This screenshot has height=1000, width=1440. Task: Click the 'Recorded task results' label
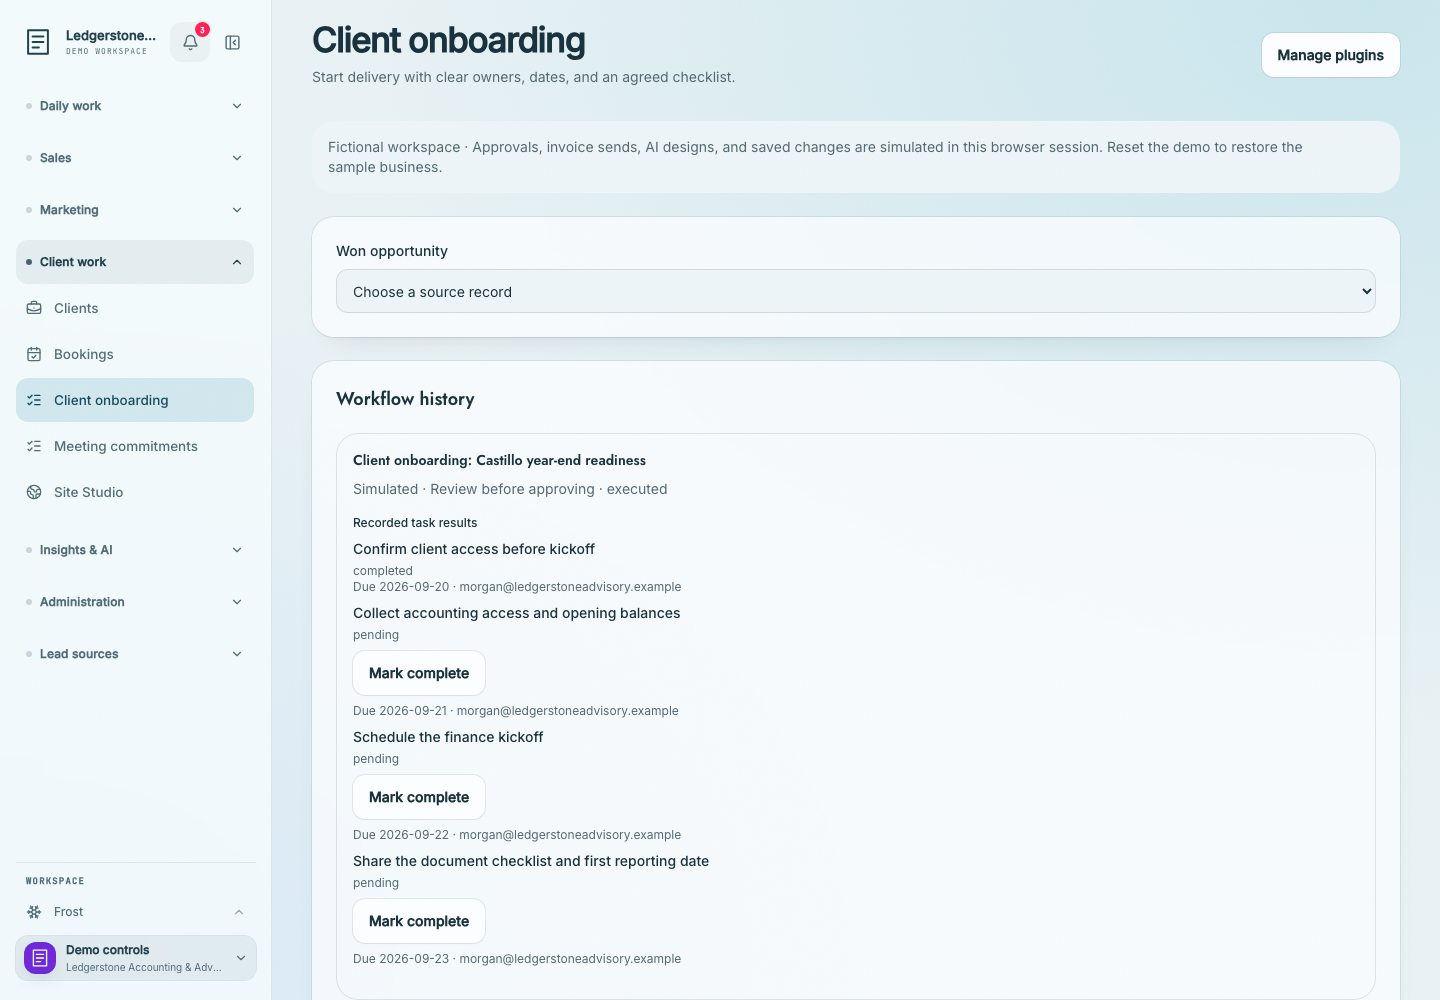(415, 523)
